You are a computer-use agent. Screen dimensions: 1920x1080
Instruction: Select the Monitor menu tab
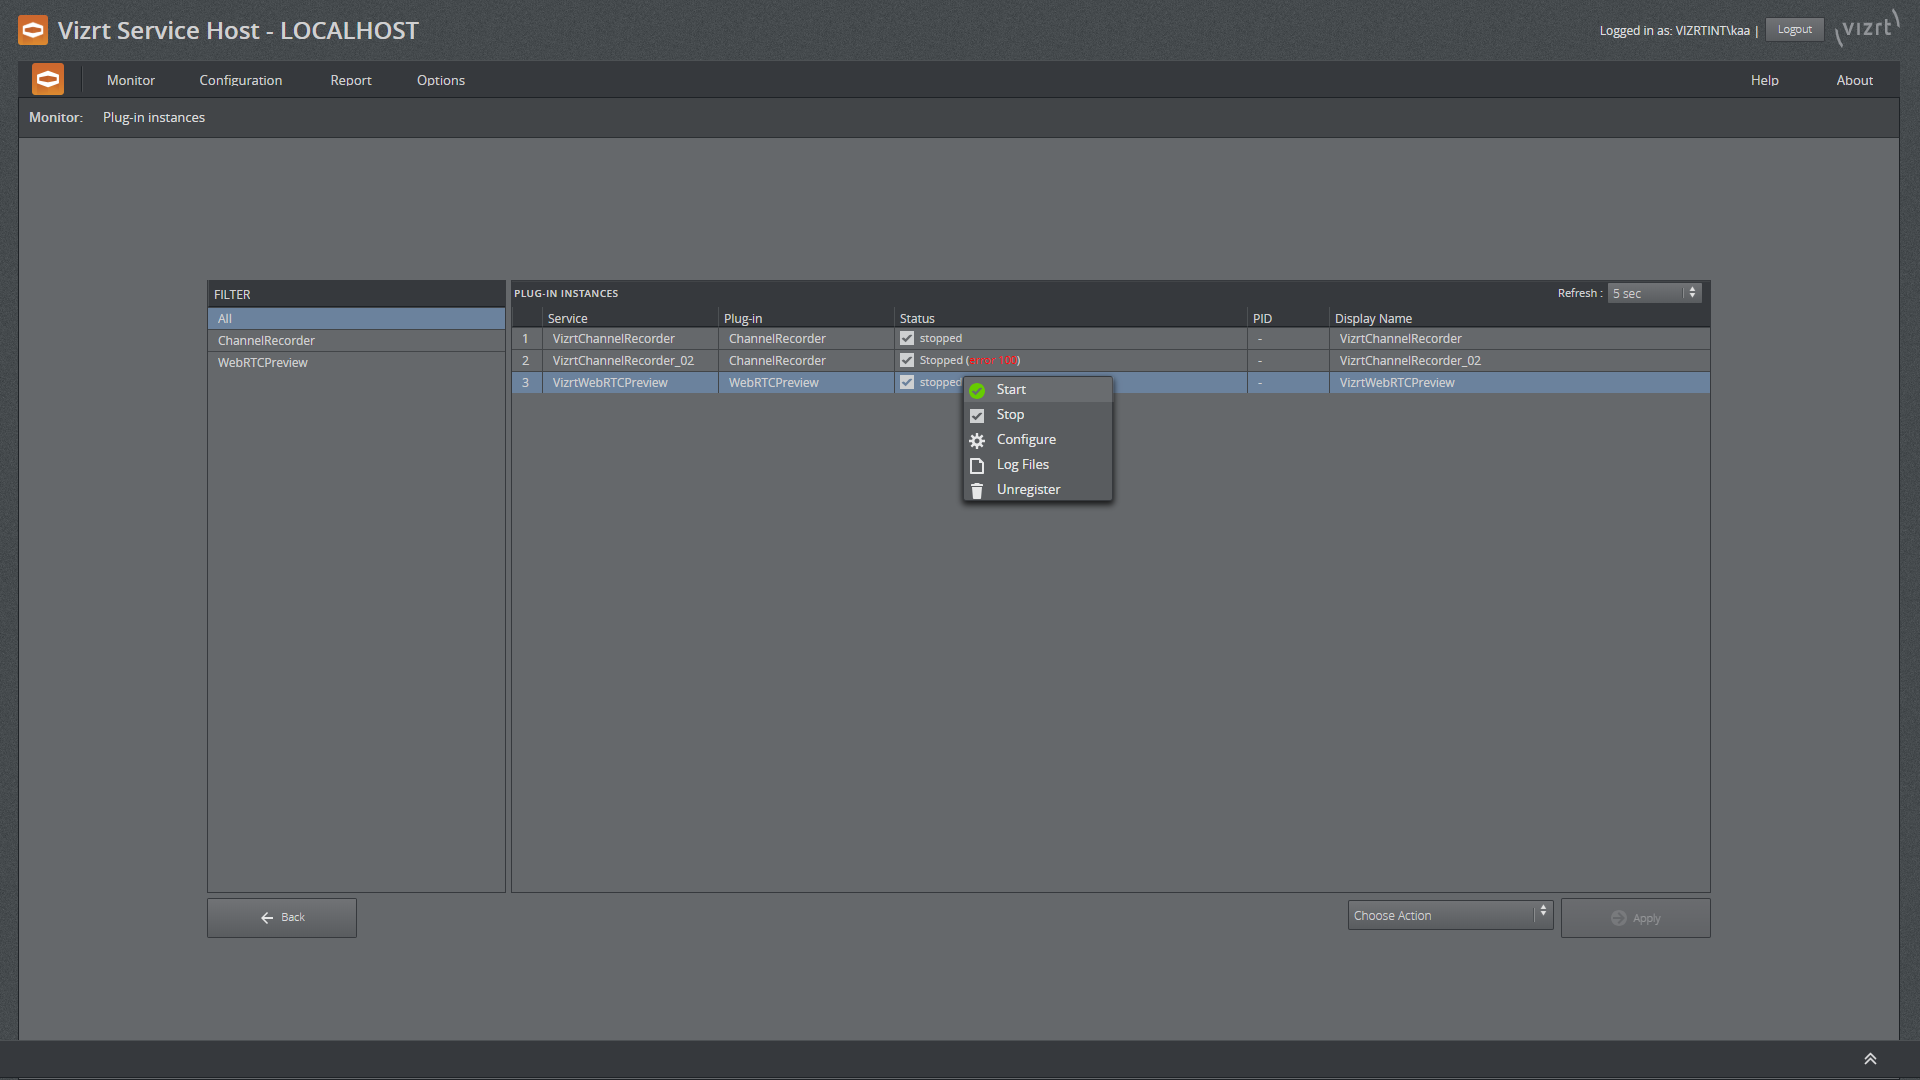pyautogui.click(x=132, y=79)
